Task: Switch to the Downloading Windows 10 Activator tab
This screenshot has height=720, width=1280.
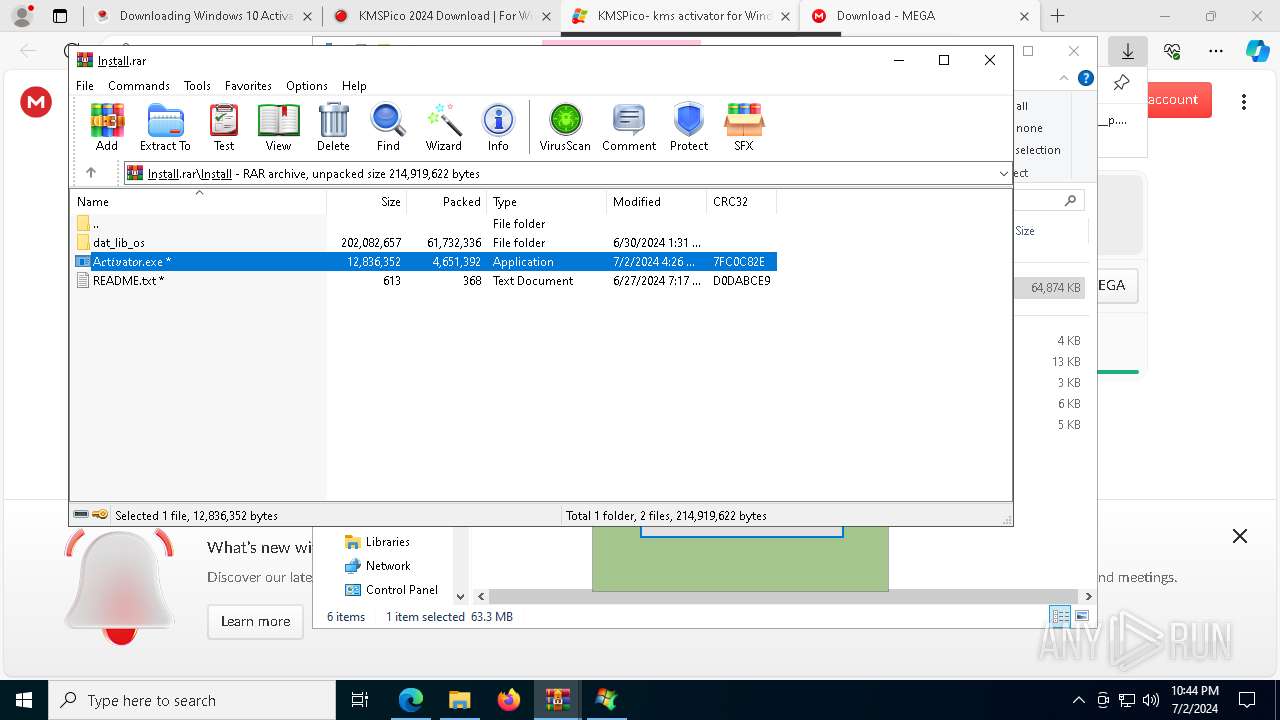Action: coord(203,16)
